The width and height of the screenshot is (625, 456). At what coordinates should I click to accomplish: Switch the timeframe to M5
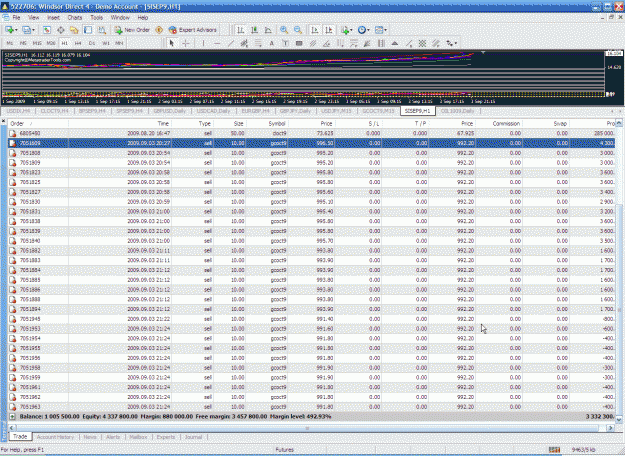pyautogui.click(x=23, y=43)
